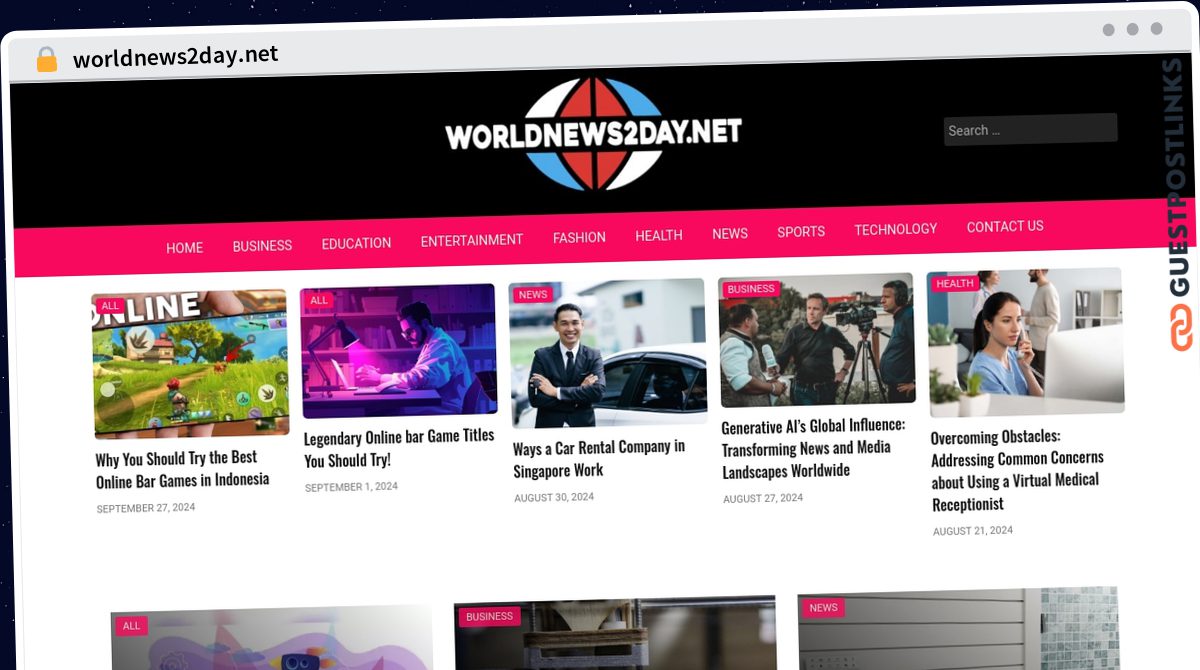Open the Legendary Online bar Game thumbnail
The width and height of the screenshot is (1200, 670).
[x=399, y=351]
